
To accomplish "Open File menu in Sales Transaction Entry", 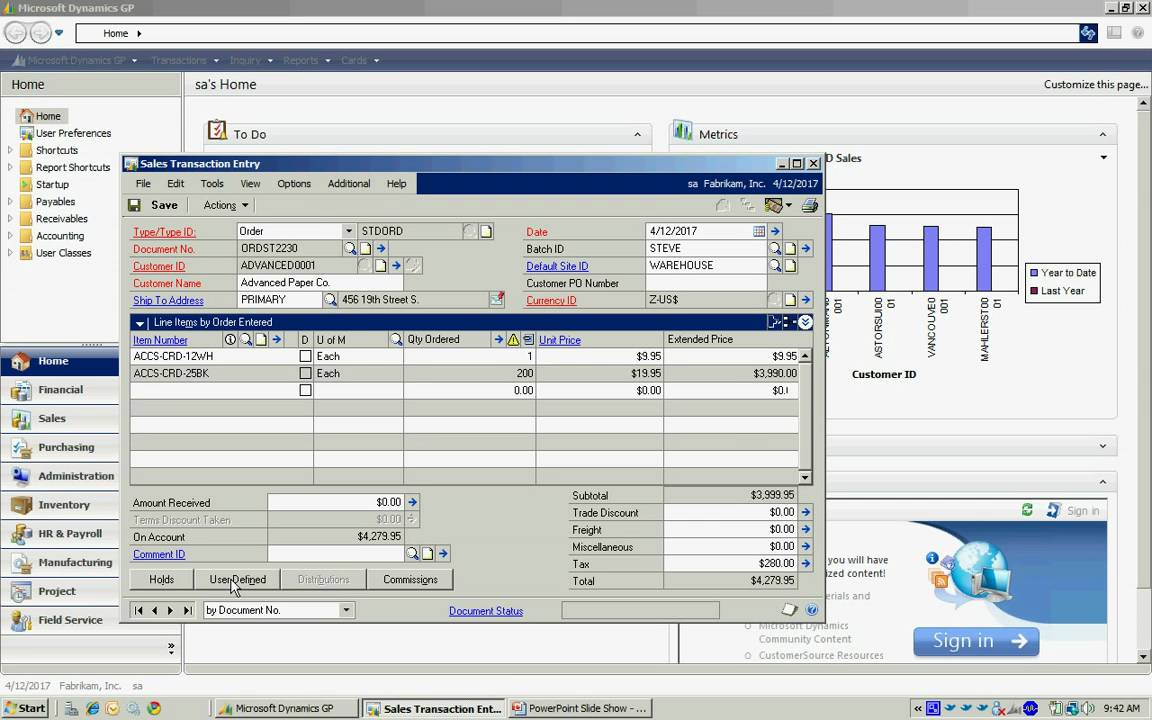I will (143, 184).
